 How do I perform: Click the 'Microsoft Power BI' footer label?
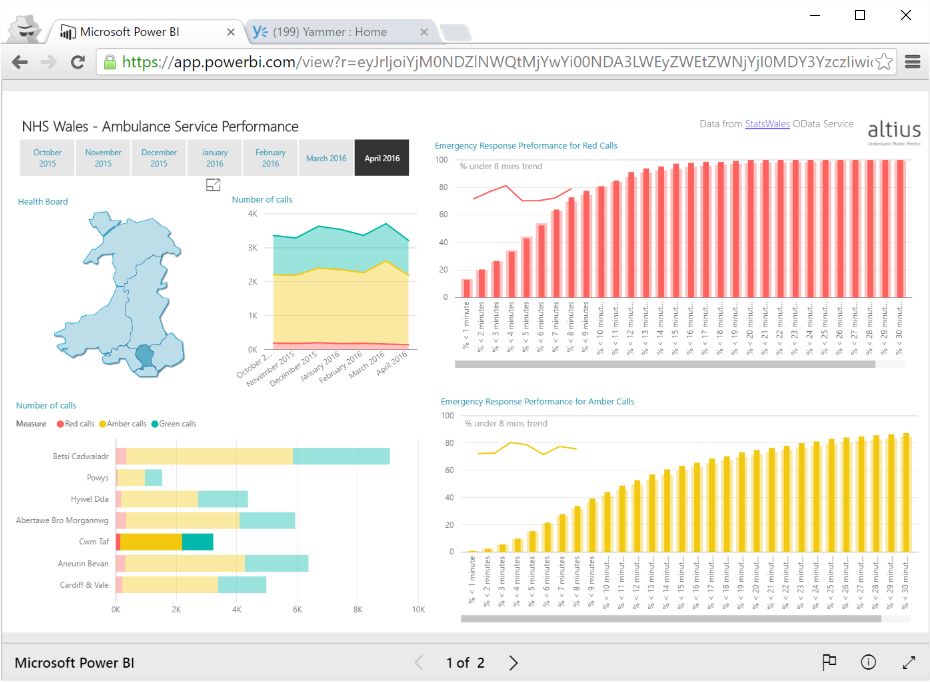tap(74, 663)
